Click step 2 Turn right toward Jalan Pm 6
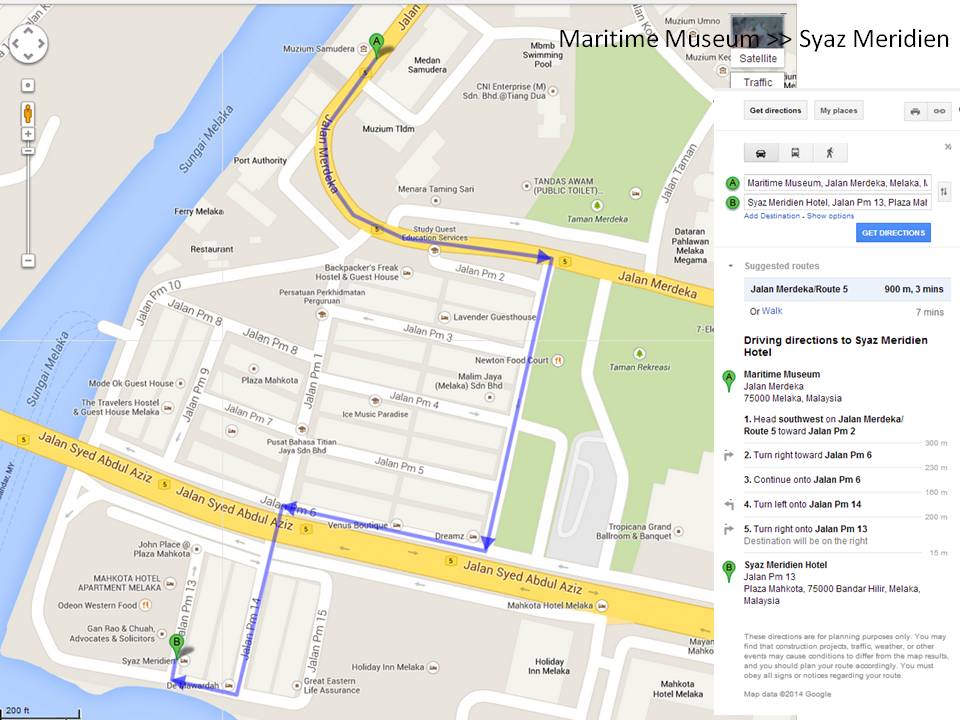960x720 pixels. click(x=808, y=456)
